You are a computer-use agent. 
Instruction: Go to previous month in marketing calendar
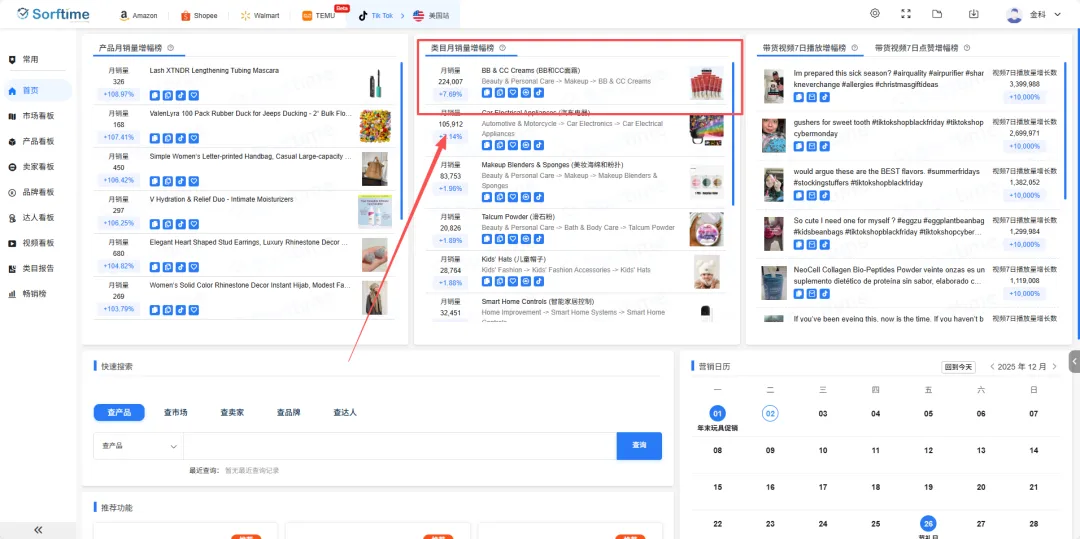point(992,367)
